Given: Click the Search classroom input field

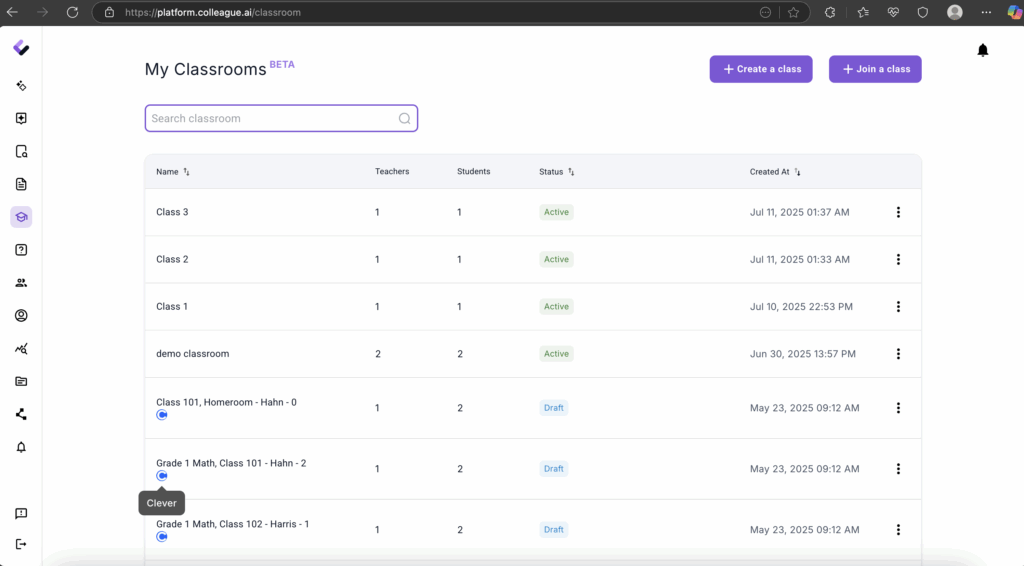Looking at the screenshot, I should pyautogui.click(x=272, y=118).
